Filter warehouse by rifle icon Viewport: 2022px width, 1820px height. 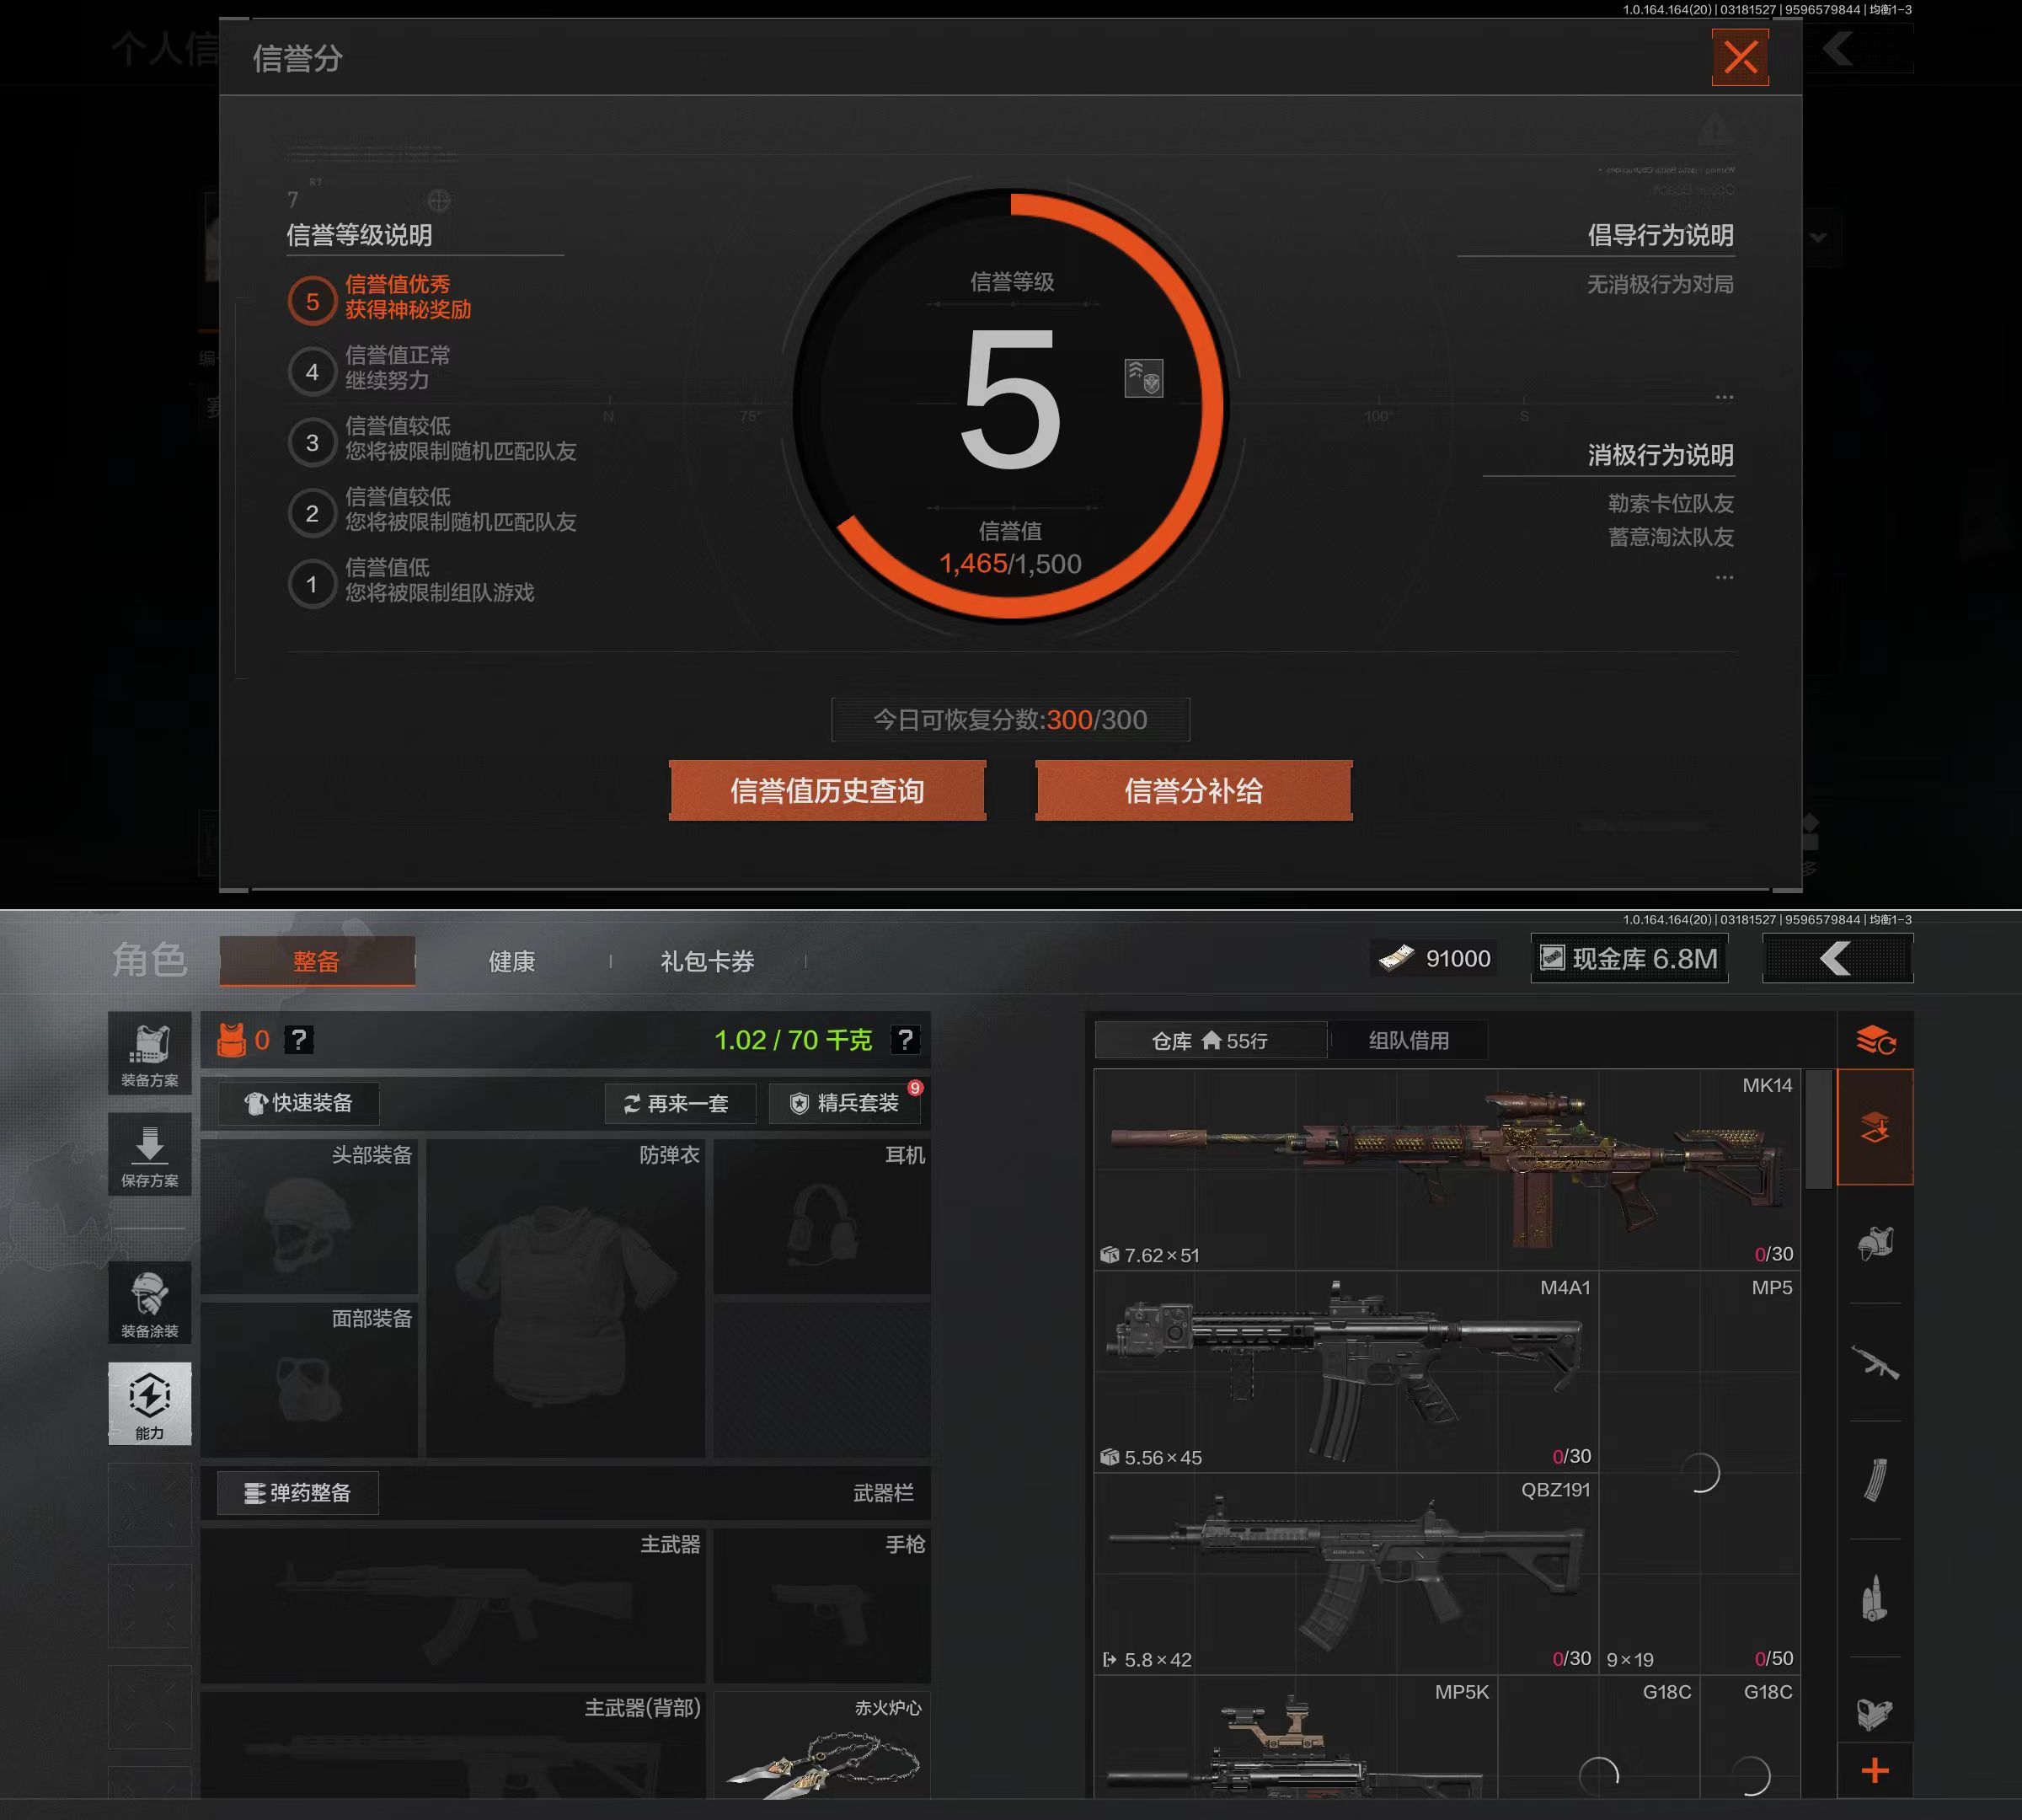[1875, 1362]
